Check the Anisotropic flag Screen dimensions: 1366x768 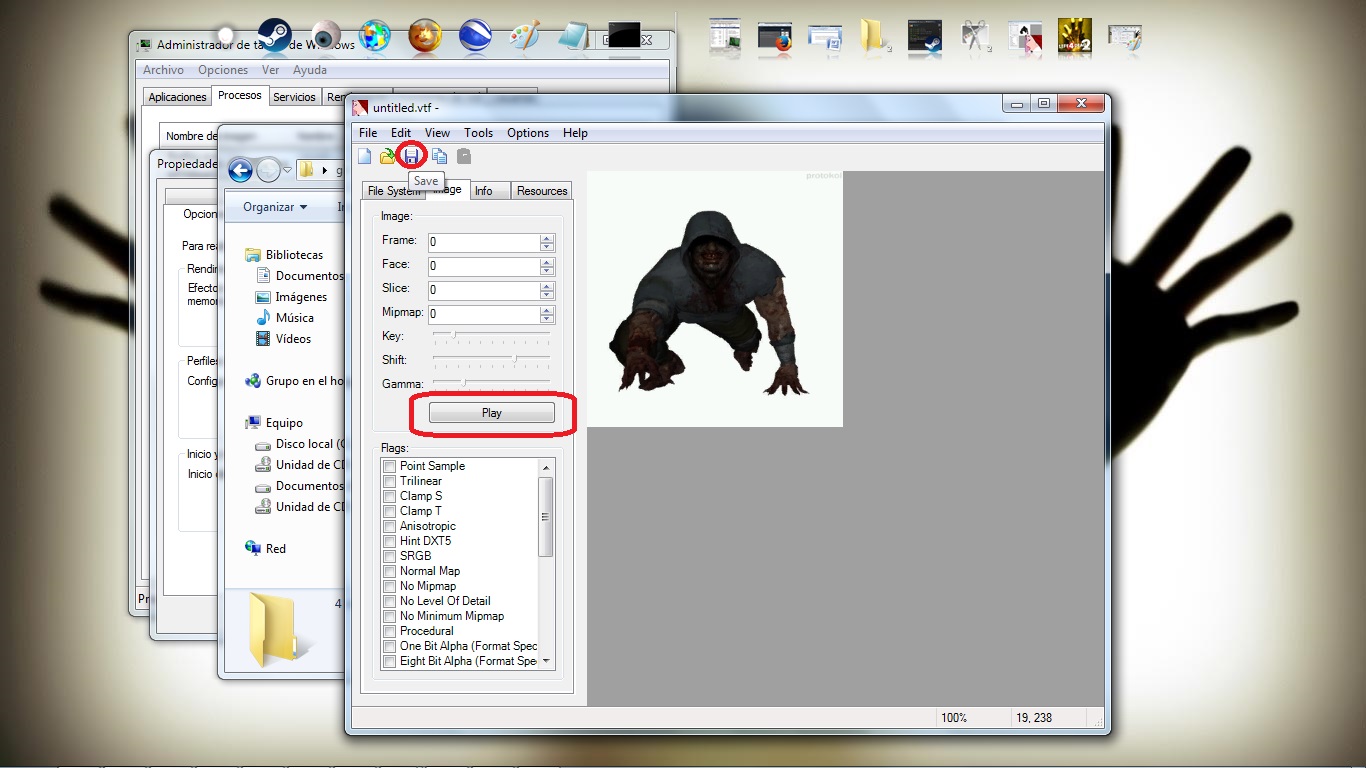[390, 526]
